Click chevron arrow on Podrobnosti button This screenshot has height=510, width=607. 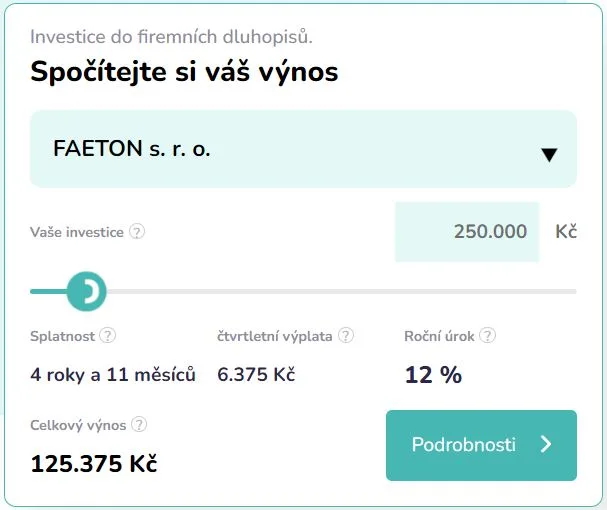[546, 444]
